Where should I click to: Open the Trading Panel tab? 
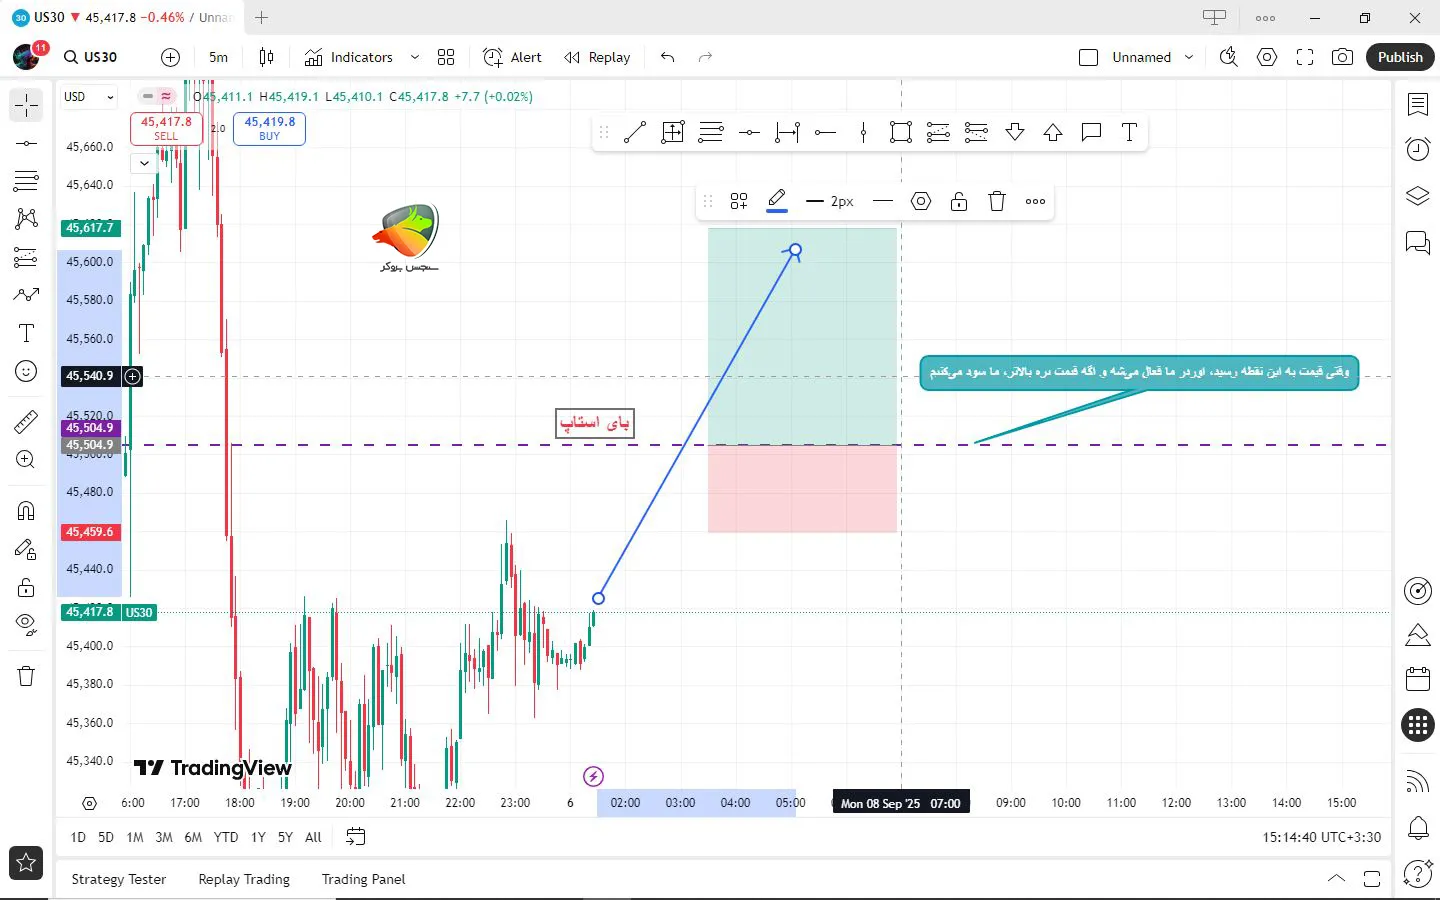point(363,879)
